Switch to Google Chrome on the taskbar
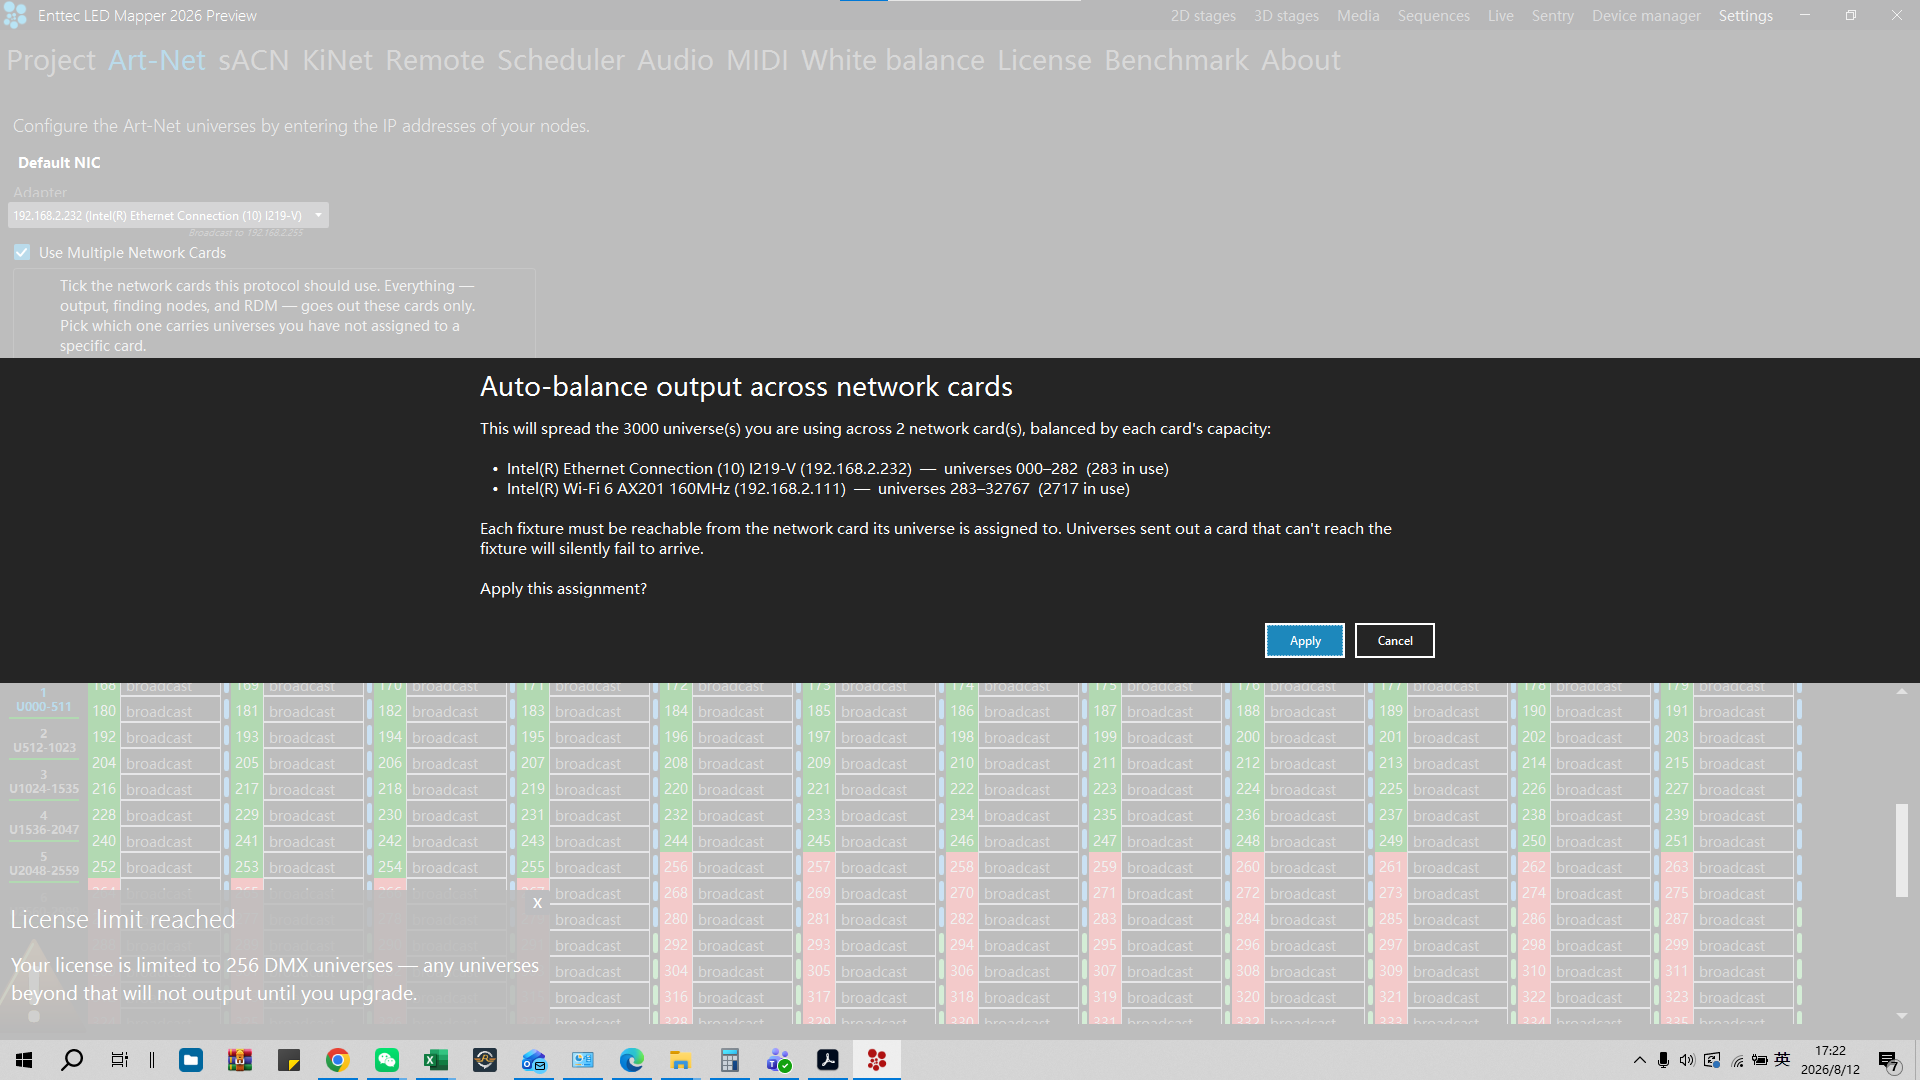The width and height of the screenshot is (1920, 1080). click(338, 1060)
